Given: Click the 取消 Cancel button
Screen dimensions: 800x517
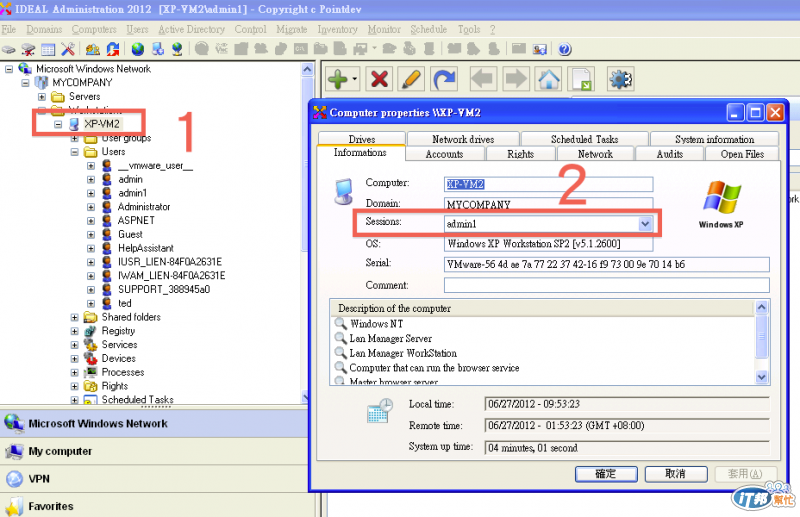Looking at the screenshot, I should [x=676, y=474].
